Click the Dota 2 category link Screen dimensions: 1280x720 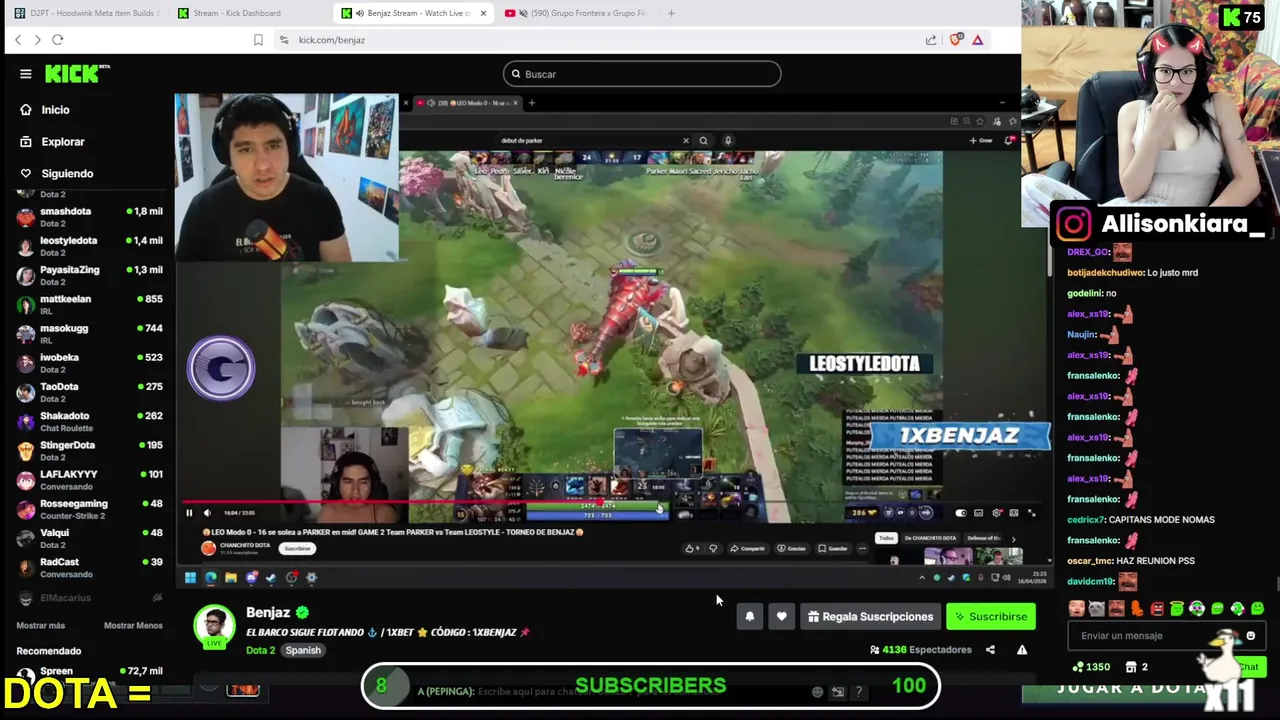pyautogui.click(x=260, y=650)
